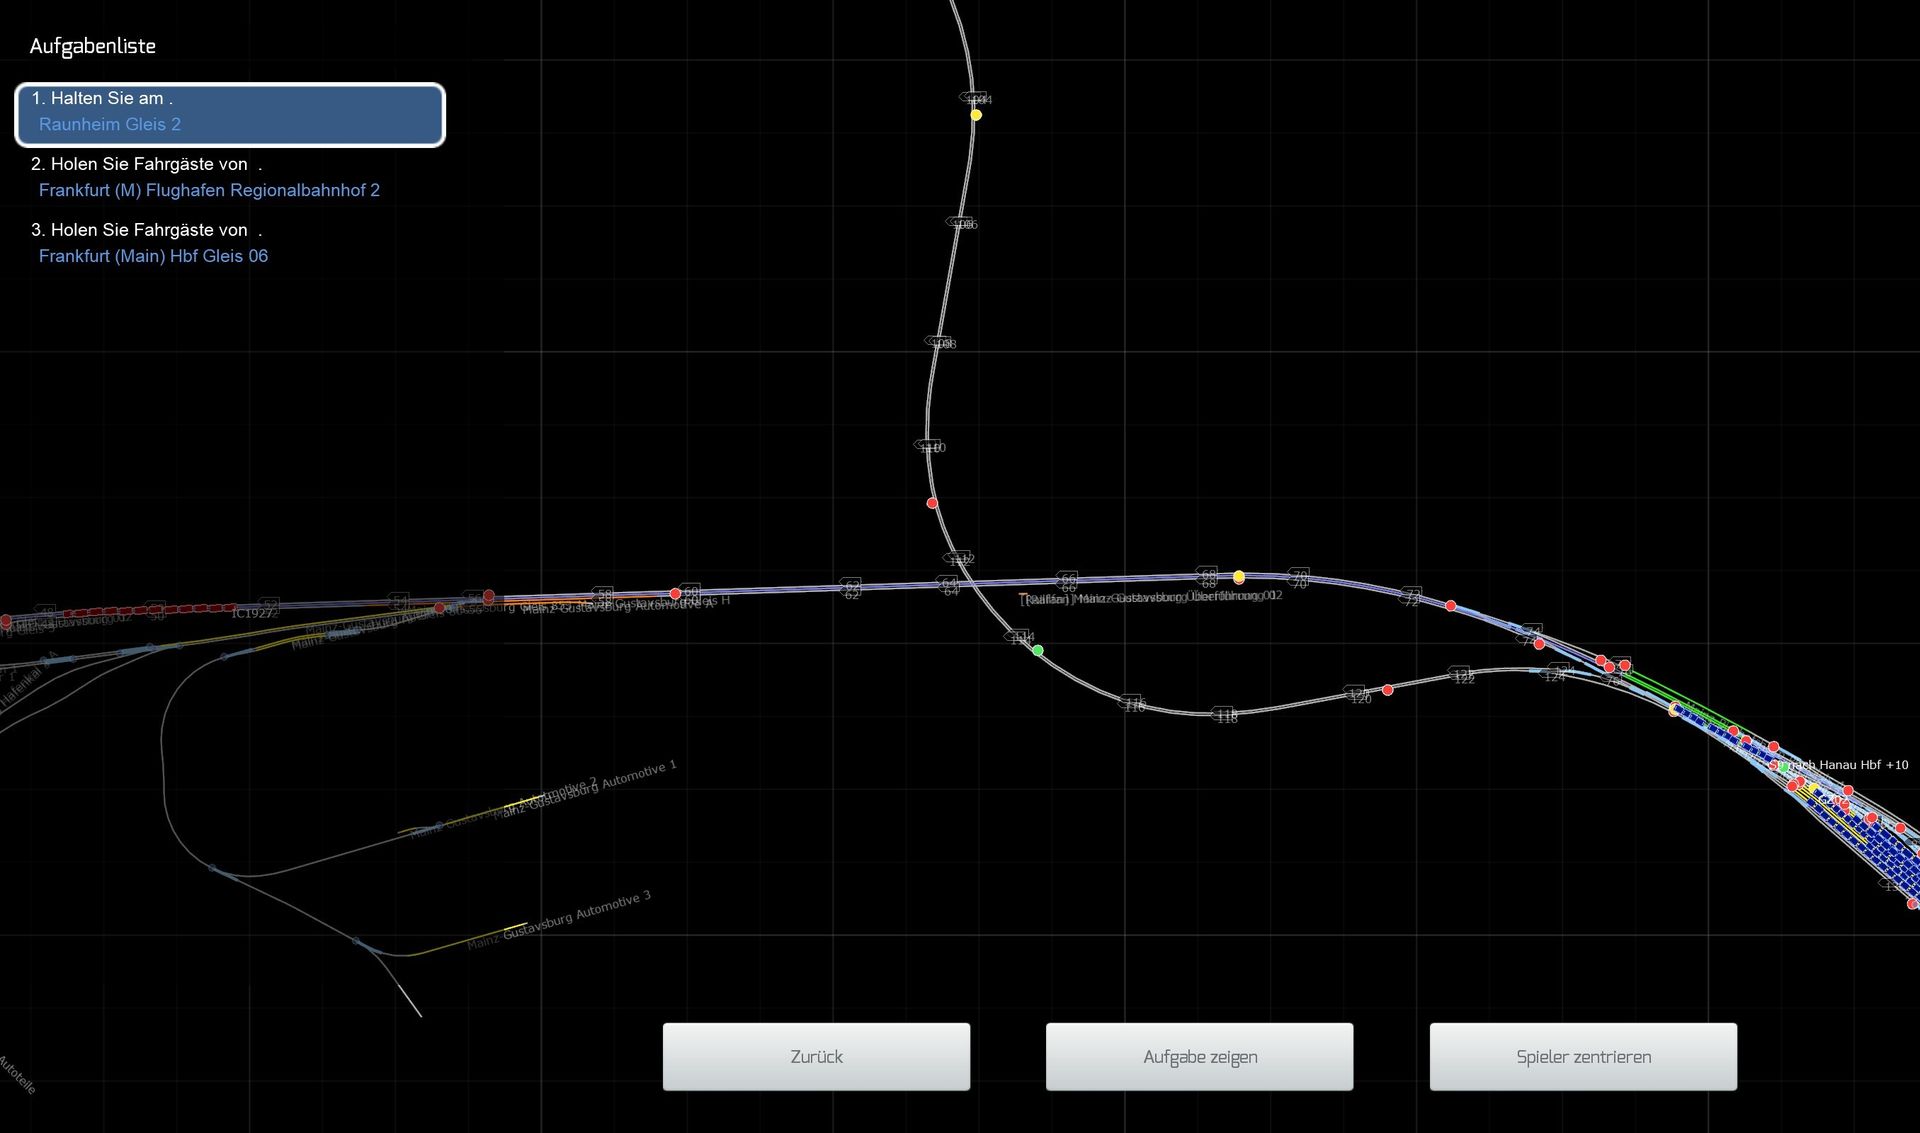Select the red signal at marker 60
The height and width of the screenshot is (1133, 1920).
pyautogui.click(x=675, y=594)
